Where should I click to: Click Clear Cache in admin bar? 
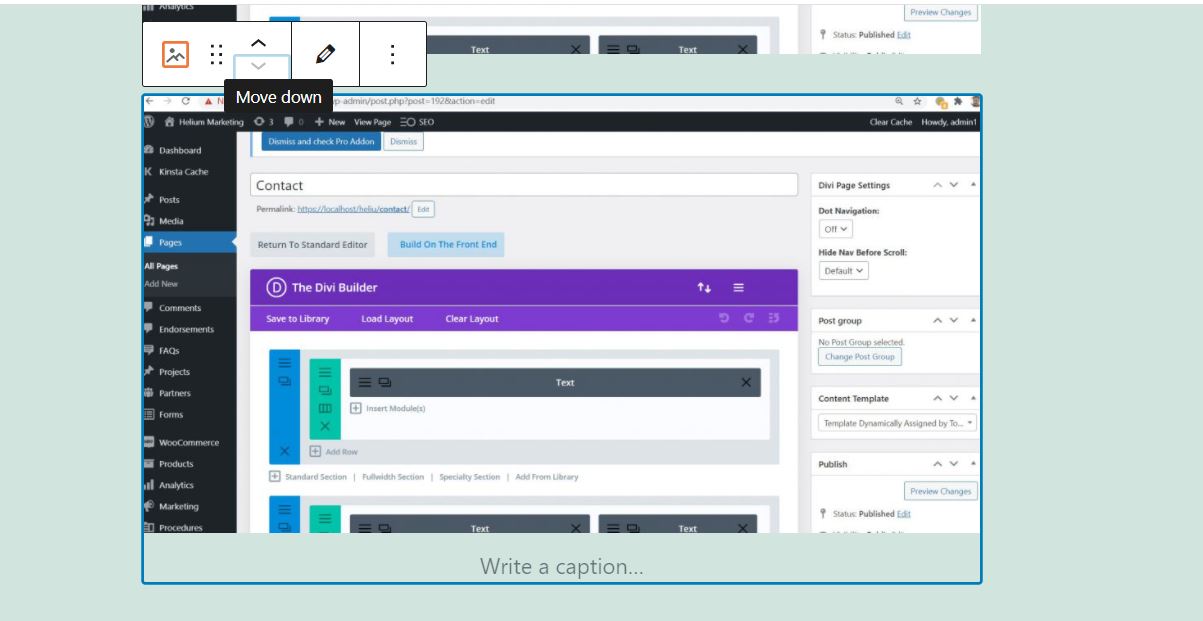891,122
